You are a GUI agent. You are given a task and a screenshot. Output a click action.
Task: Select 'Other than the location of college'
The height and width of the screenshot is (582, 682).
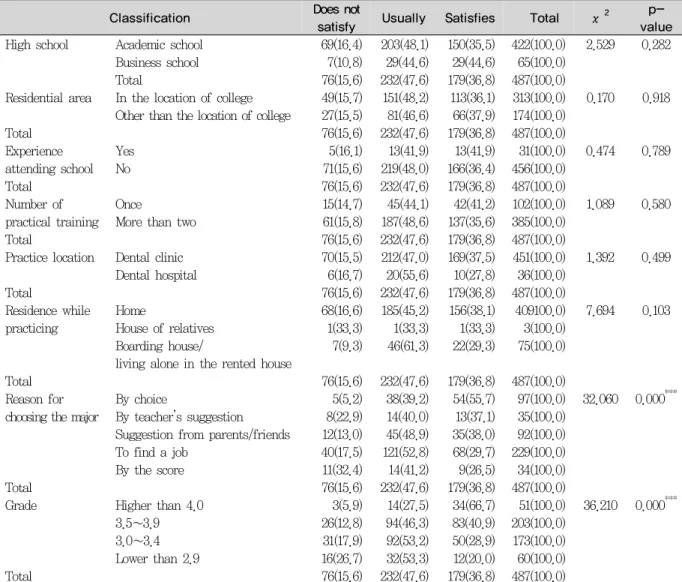(203, 116)
